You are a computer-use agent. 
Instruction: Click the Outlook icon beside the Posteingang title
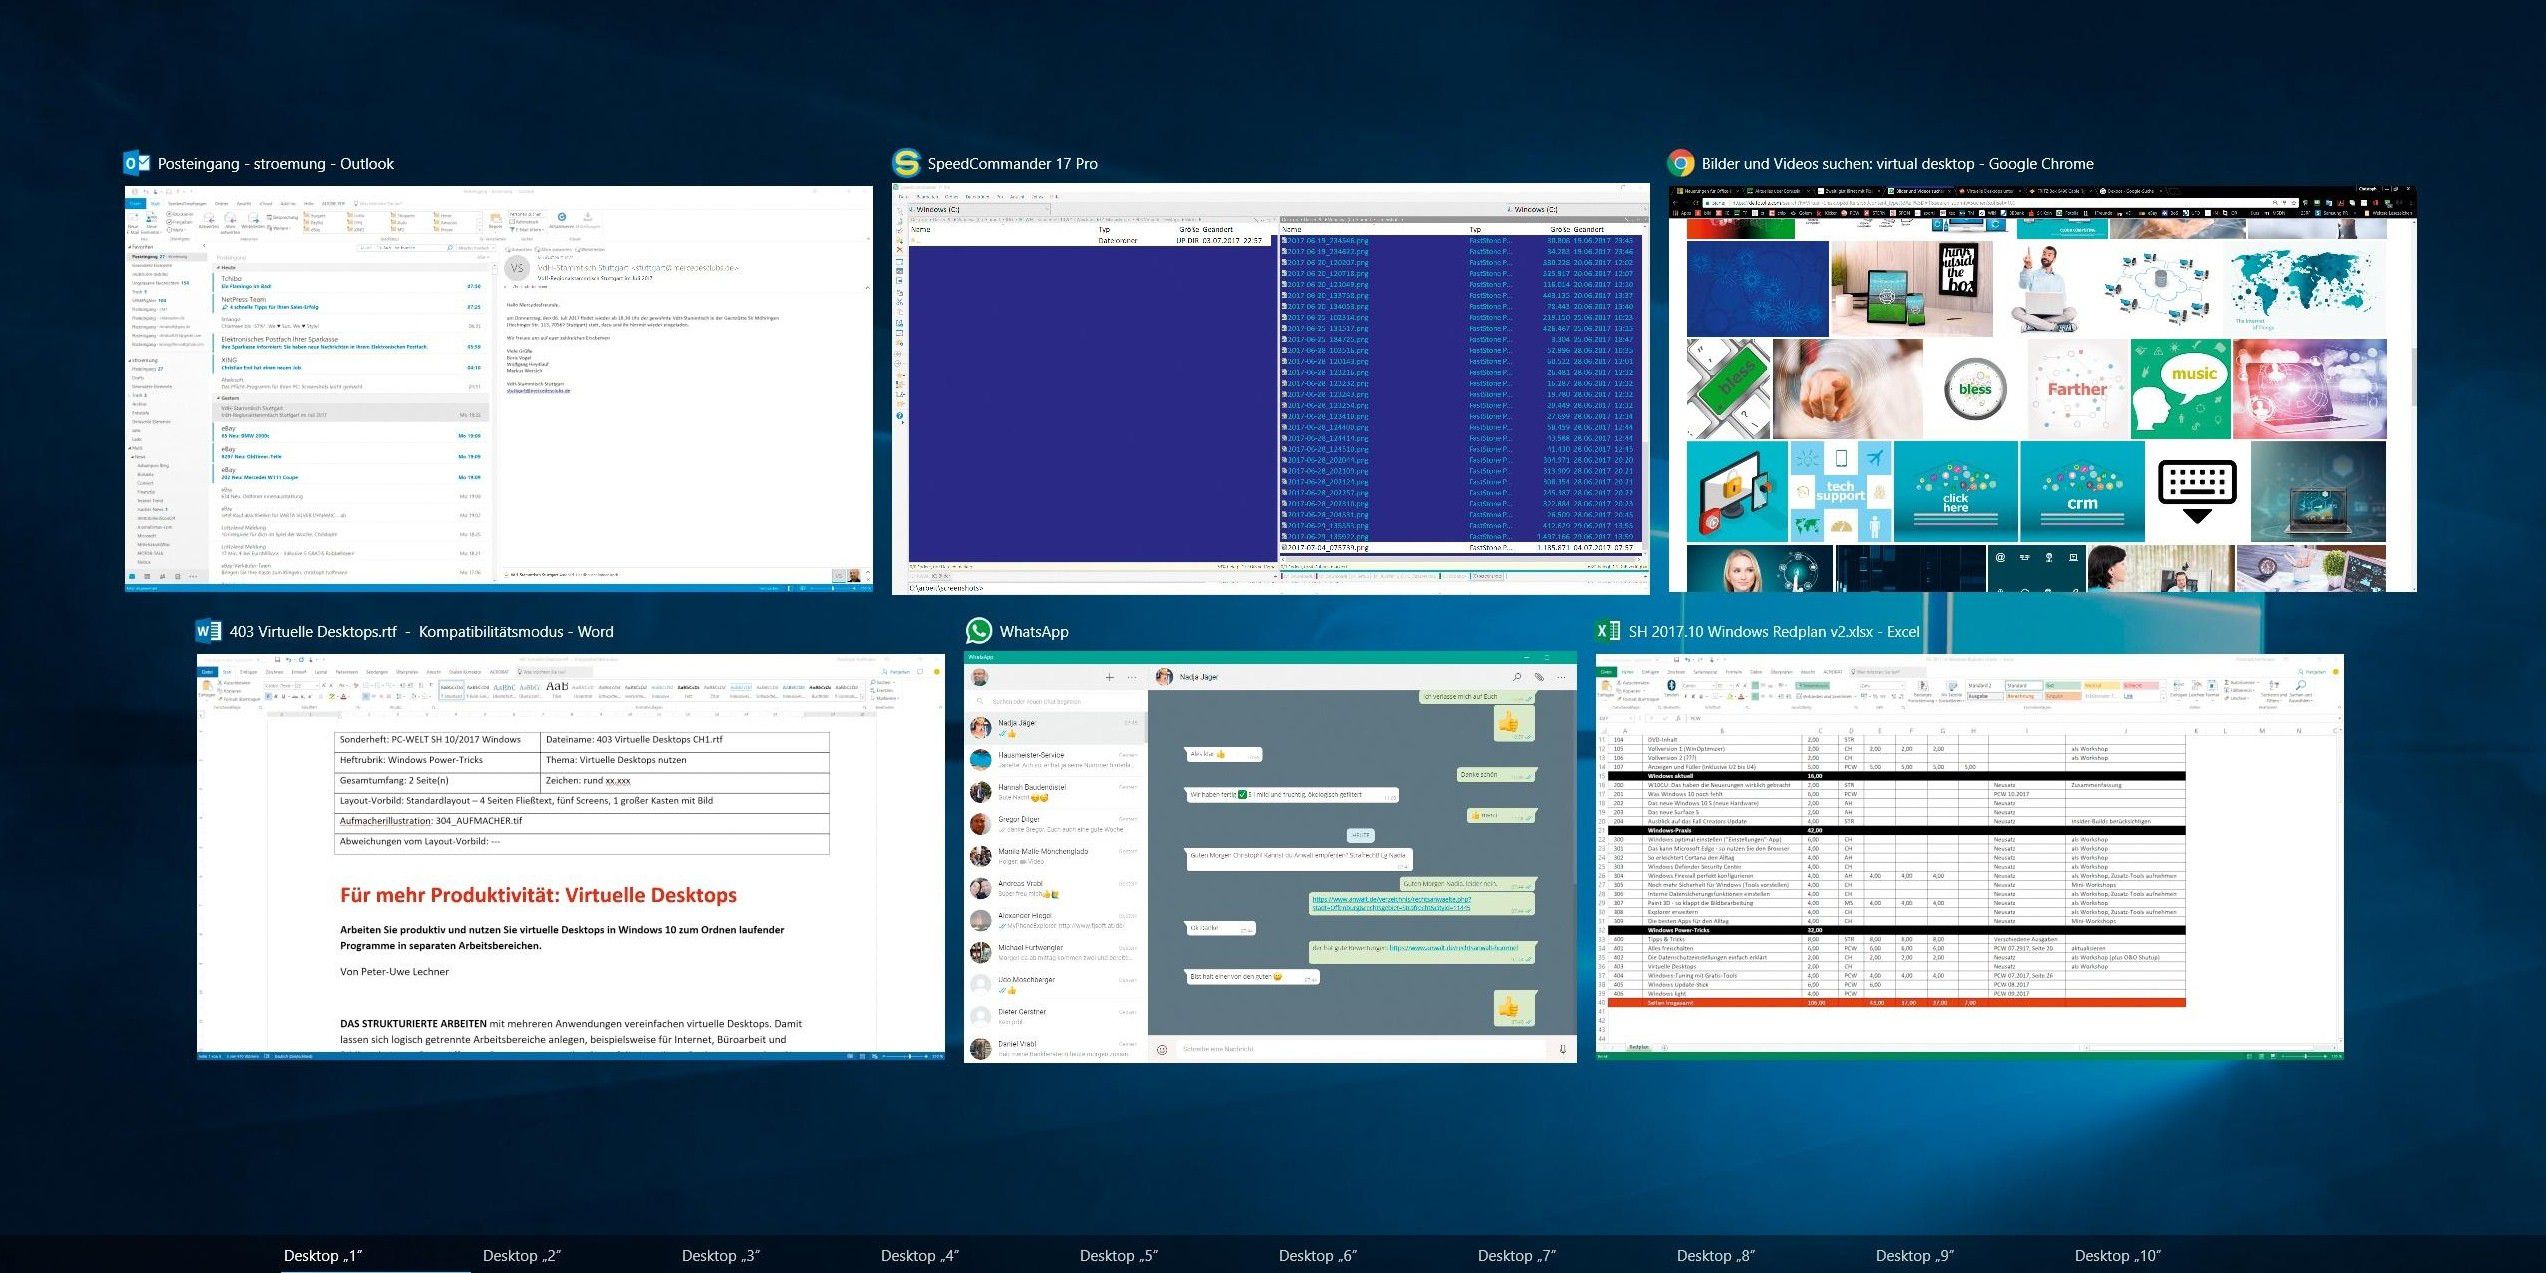[135, 162]
